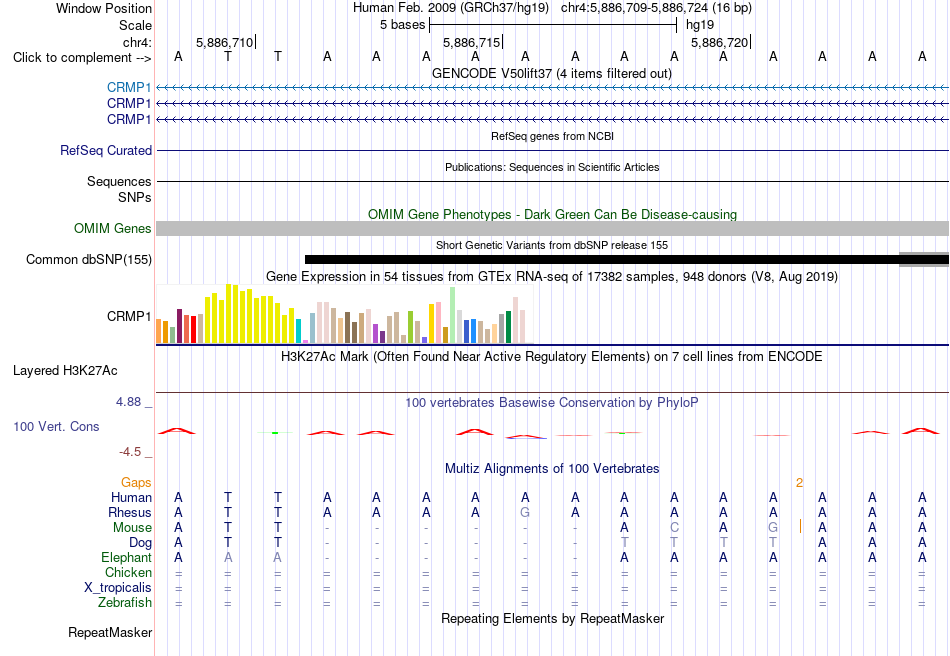Image resolution: width=950 pixels, height=656 pixels.
Task: Click the 'Layered H3K27Ac' track label
Action: [65, 371]
